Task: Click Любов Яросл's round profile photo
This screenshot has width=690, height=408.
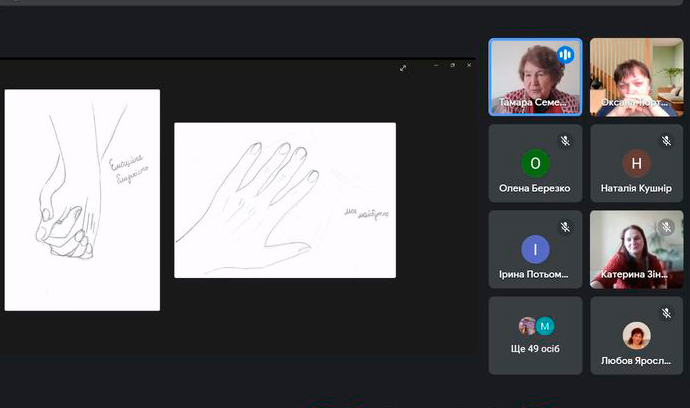Action: pyautogui.click(x=636, y=335)
